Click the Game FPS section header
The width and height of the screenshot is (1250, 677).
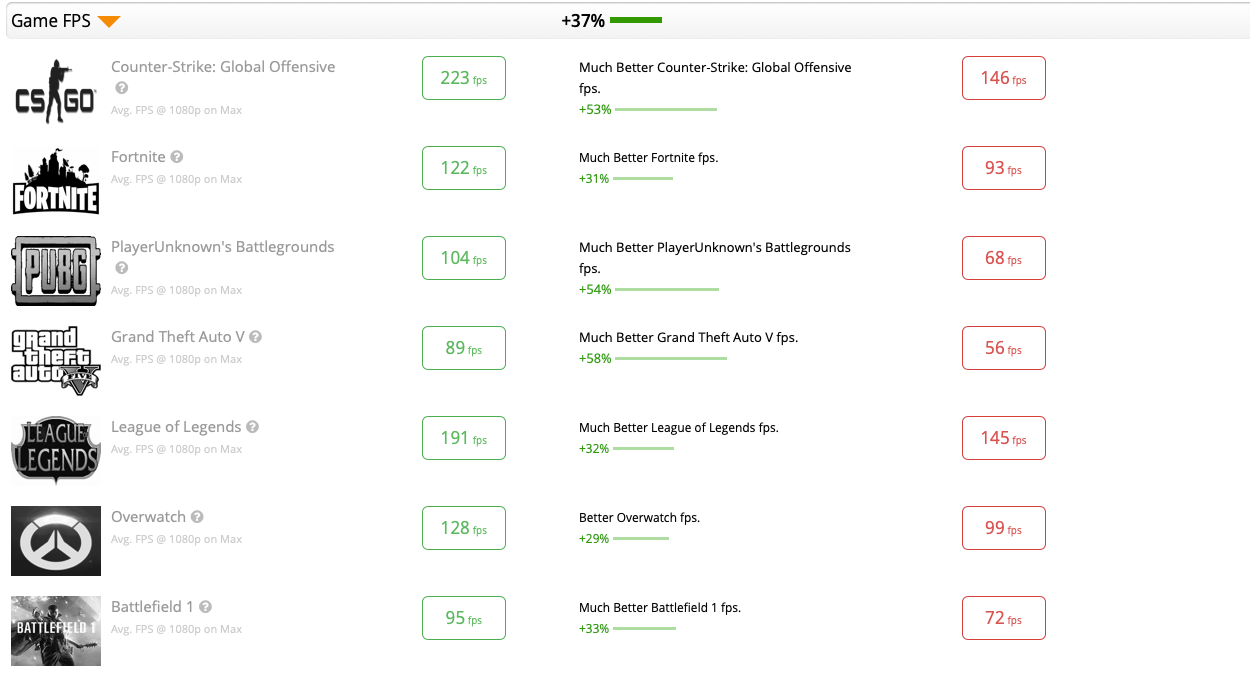tap(51, 21)
